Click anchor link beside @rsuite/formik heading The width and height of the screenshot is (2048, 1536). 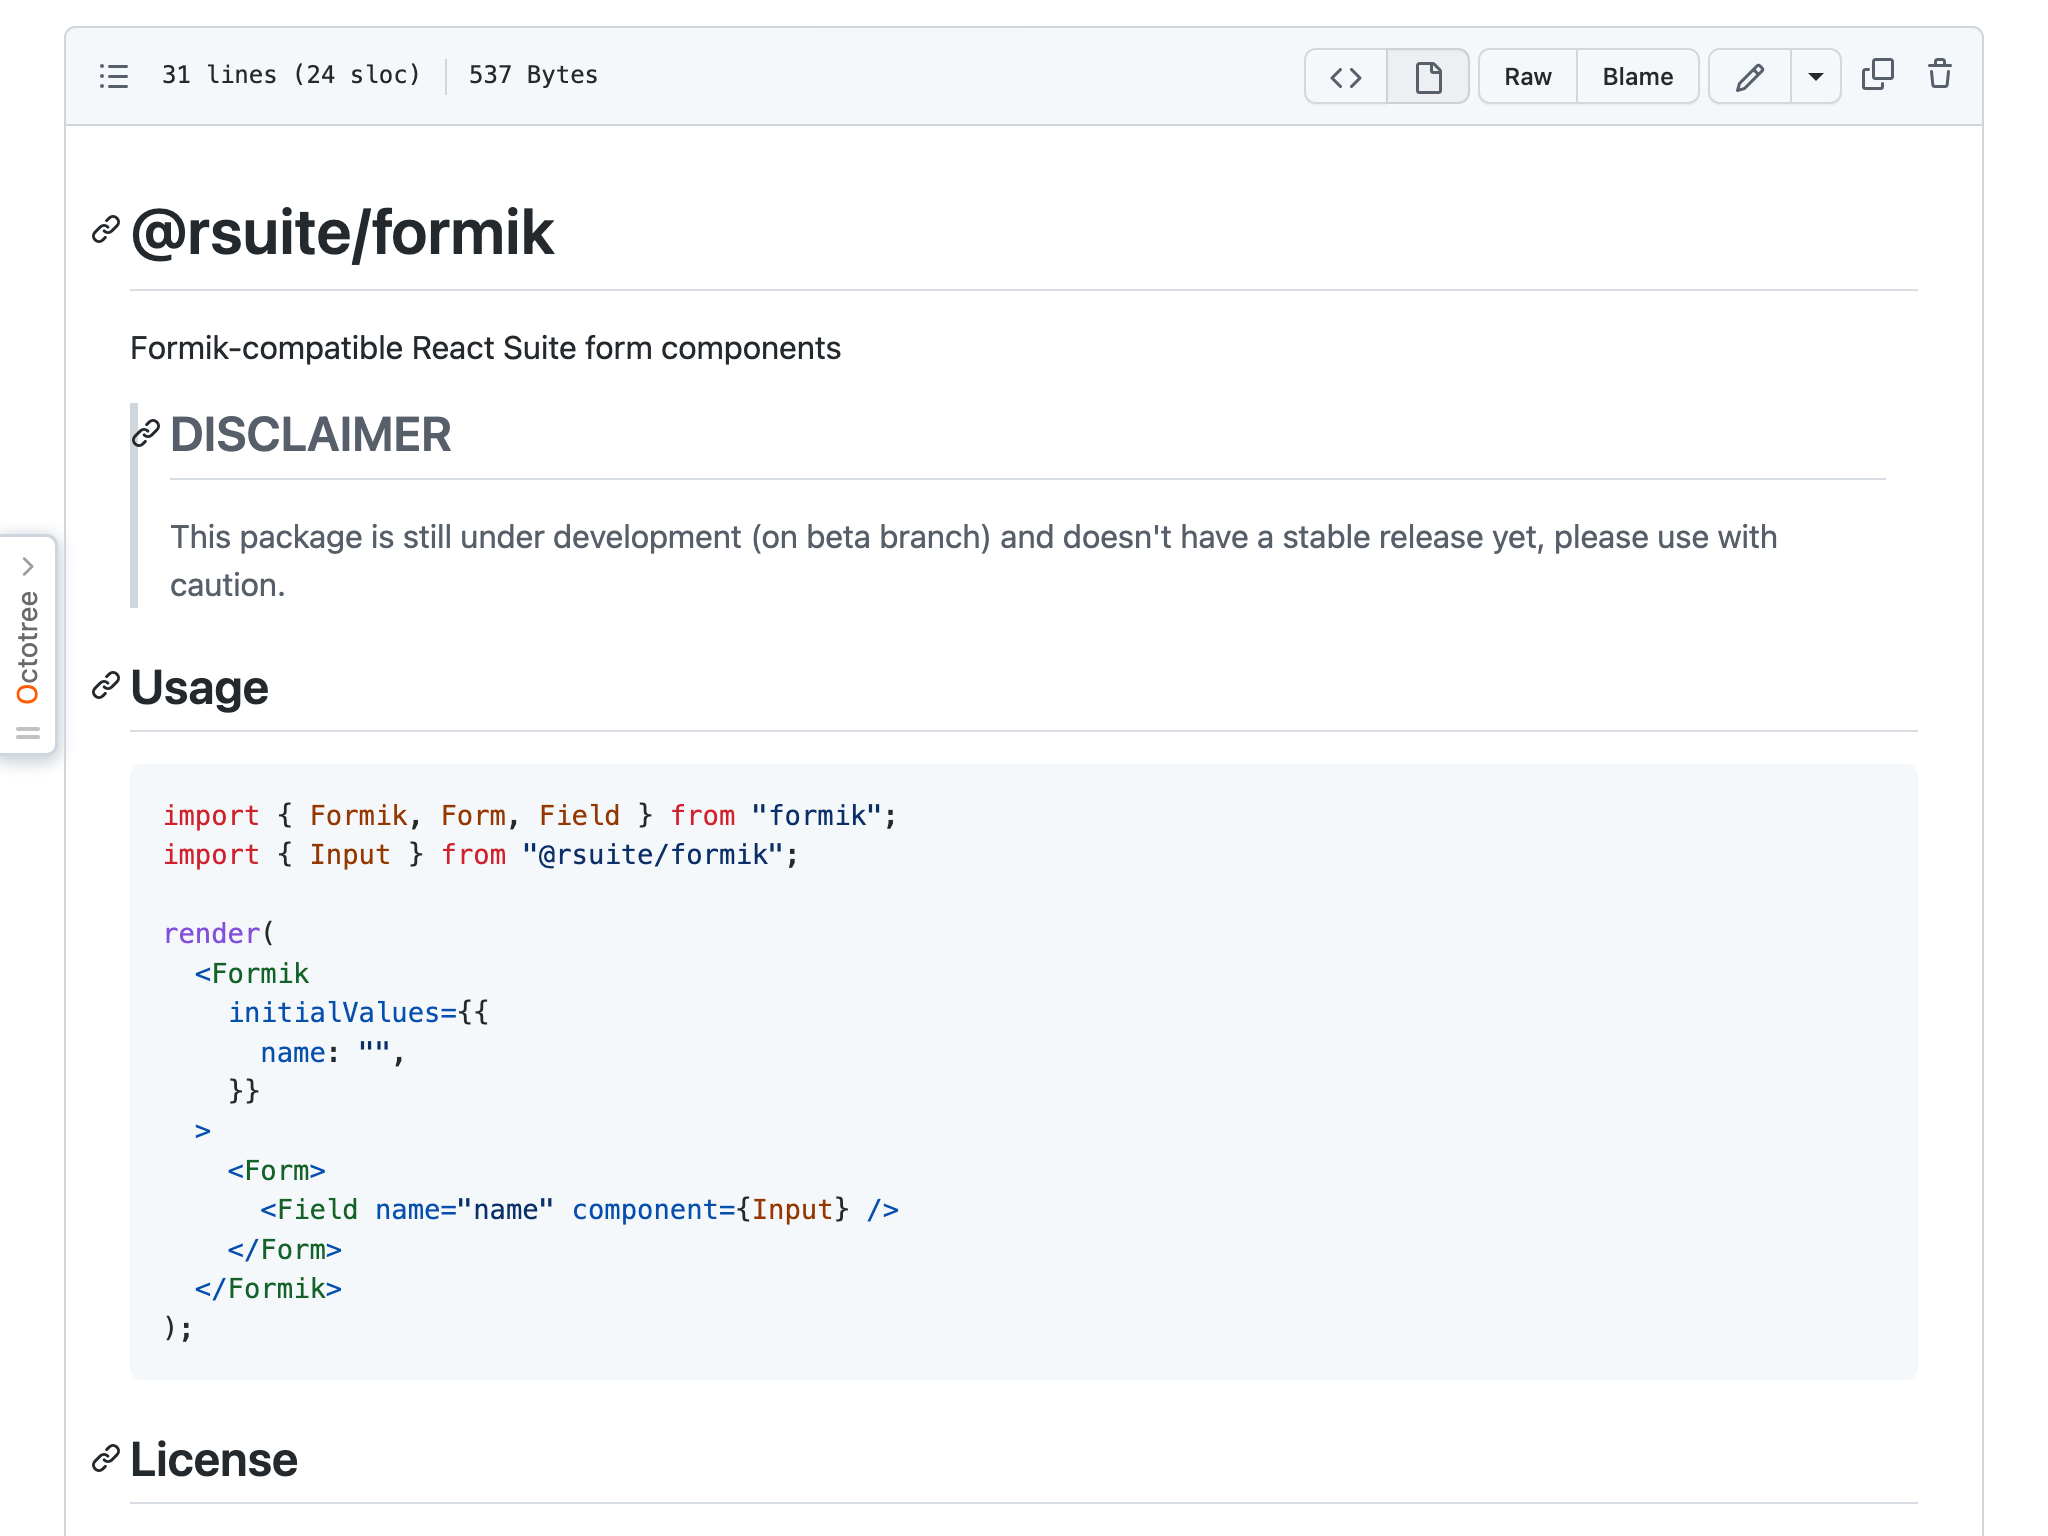click(106, 230)
